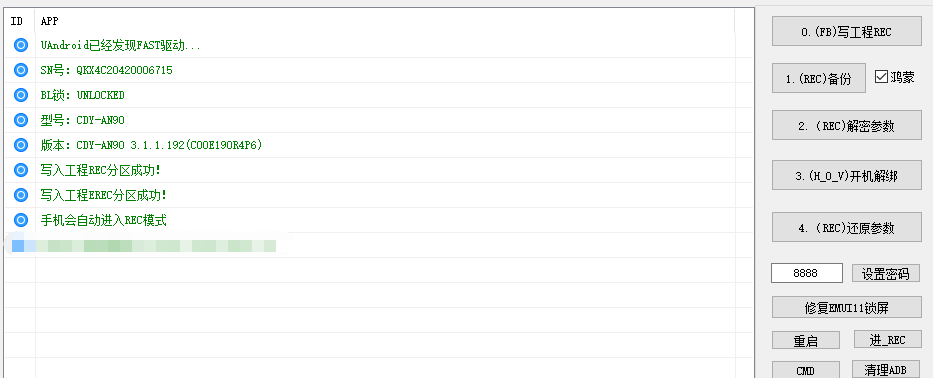Click the APP column header

(x=49, y=21)
